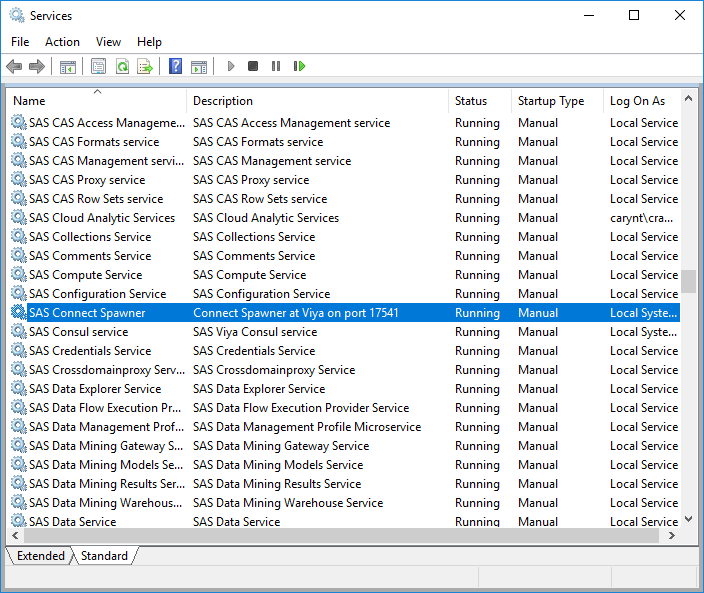Open the View menu
The image size is (704, 593).
click(108, 42)
